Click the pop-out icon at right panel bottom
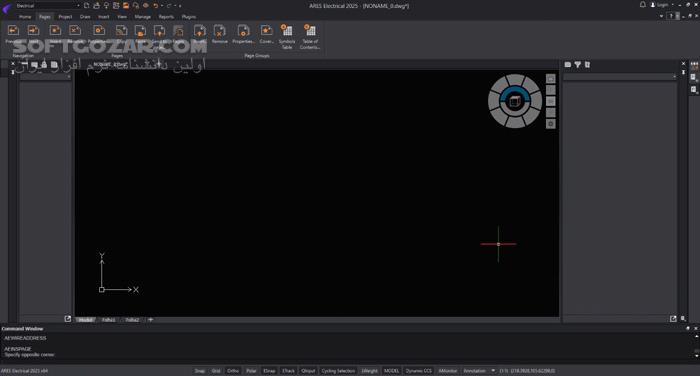Viewport: 700px width, 376px height. 673,318
